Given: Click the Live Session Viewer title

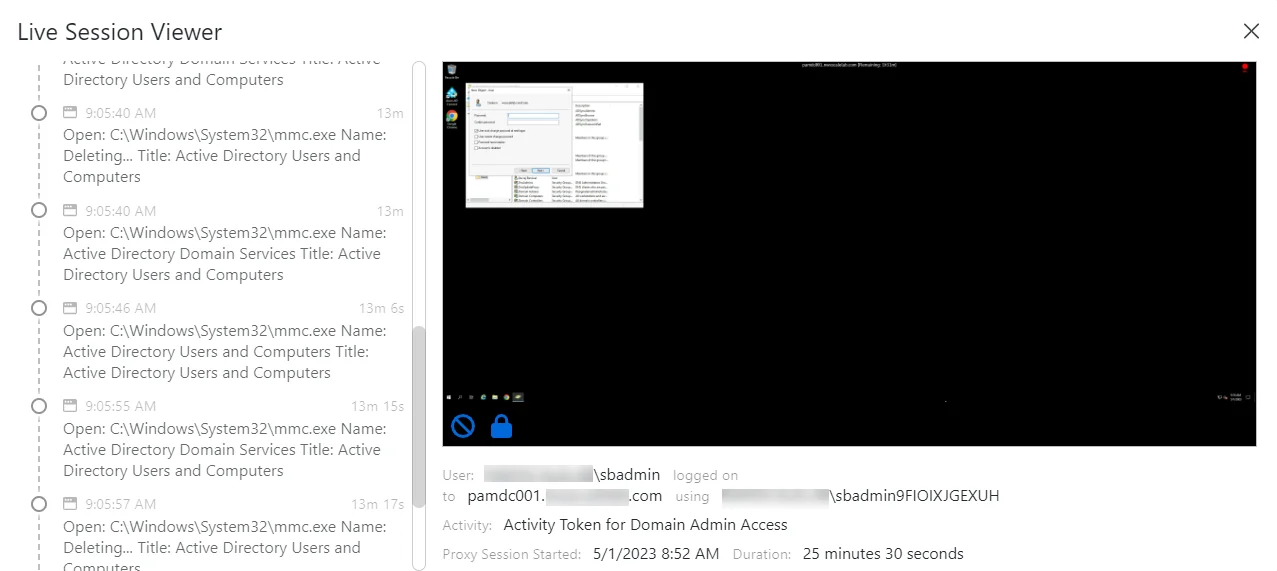Looking at the screenshot, I should 120,32.
